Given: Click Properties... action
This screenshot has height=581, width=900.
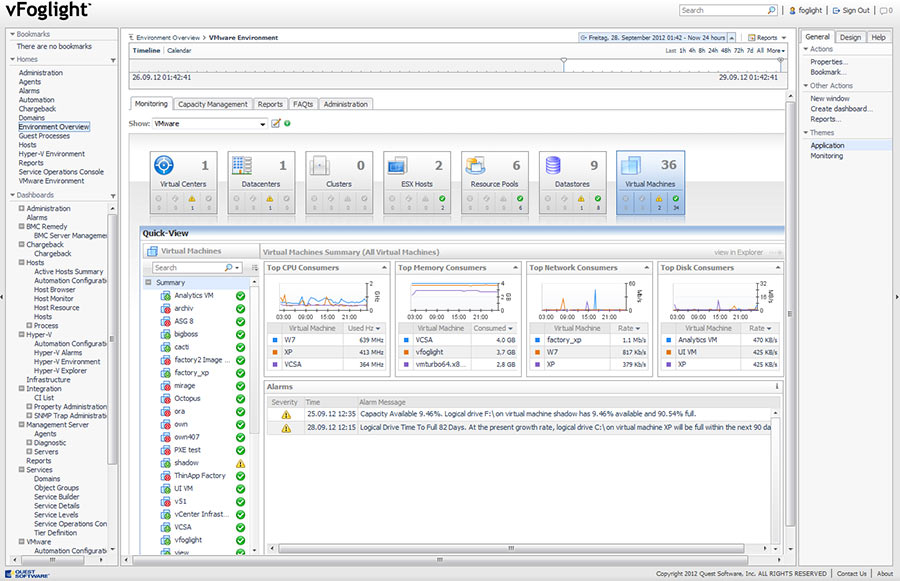Looking at the screenshot, I should click(829, 62).
